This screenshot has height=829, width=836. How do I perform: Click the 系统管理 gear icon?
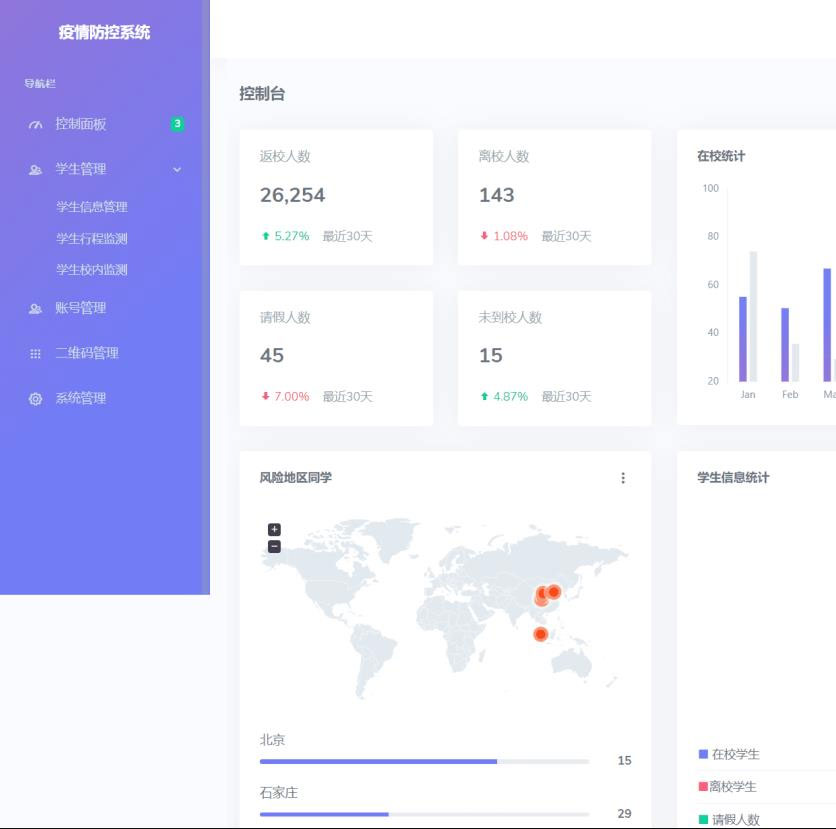point(35,399)
